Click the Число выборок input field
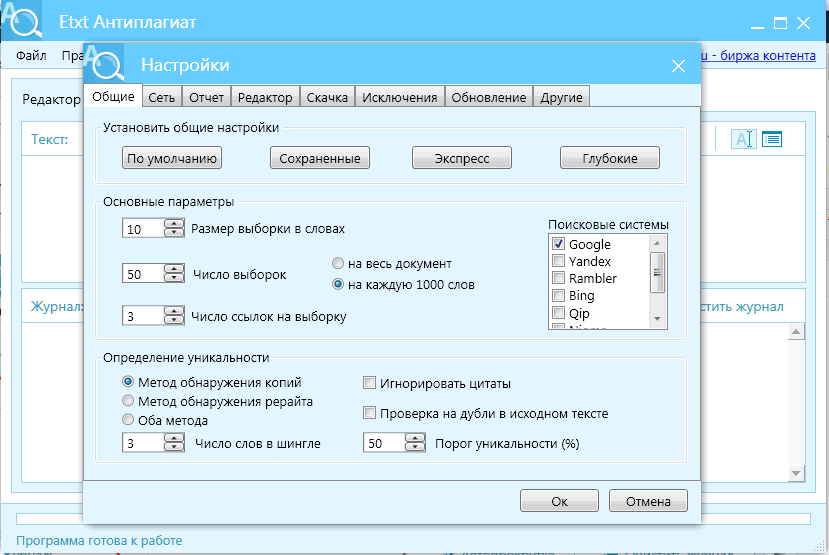Image resolution: width=829 pixels, height=555 pixels. coord(143,273)
